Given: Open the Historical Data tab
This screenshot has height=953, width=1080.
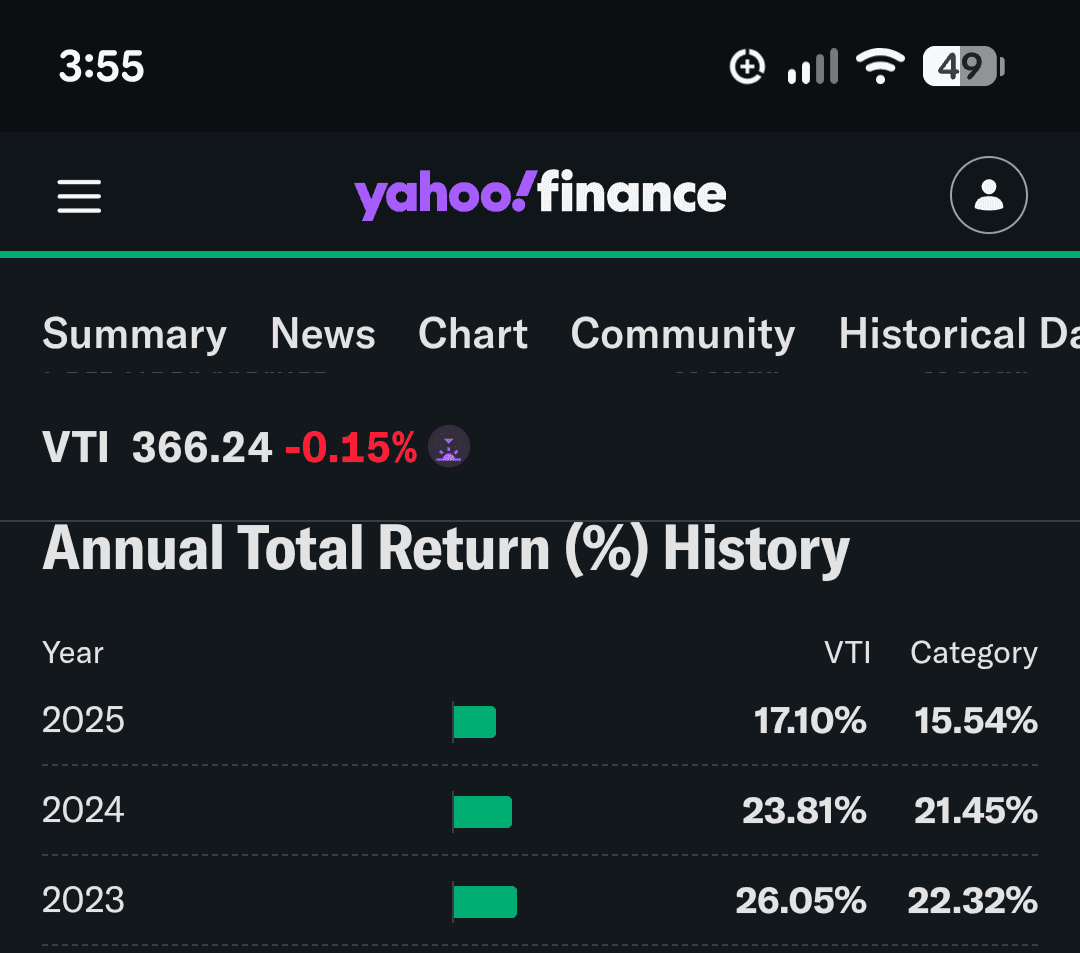Looking at the screenshot, I should [959, 334].
